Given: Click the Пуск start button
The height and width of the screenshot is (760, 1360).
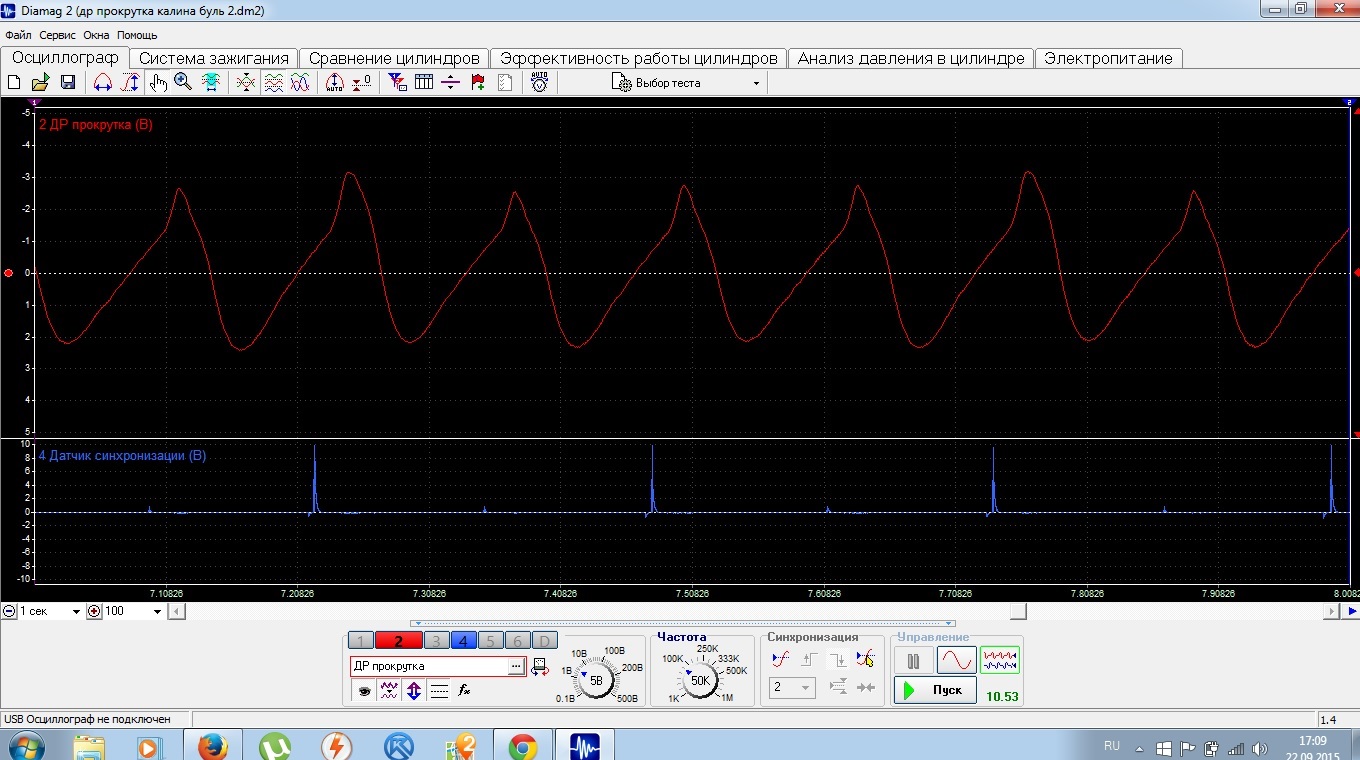Looking at the screenshot, I should 935,690.
